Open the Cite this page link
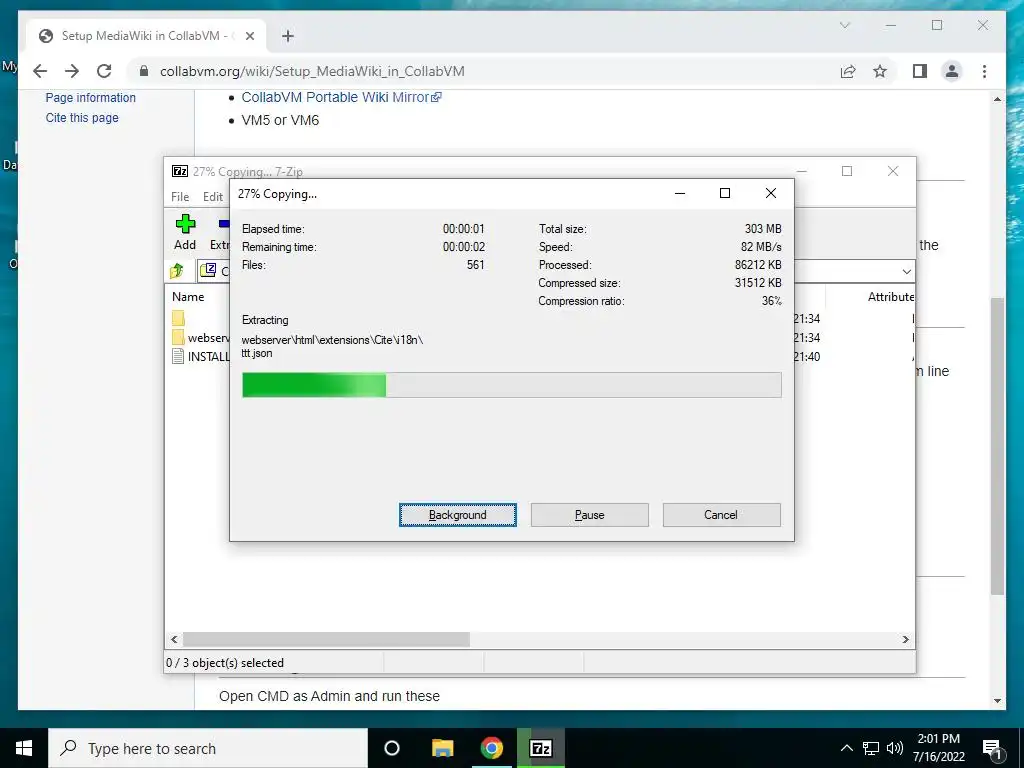1024x768 pixels. [x=82, y=118]
